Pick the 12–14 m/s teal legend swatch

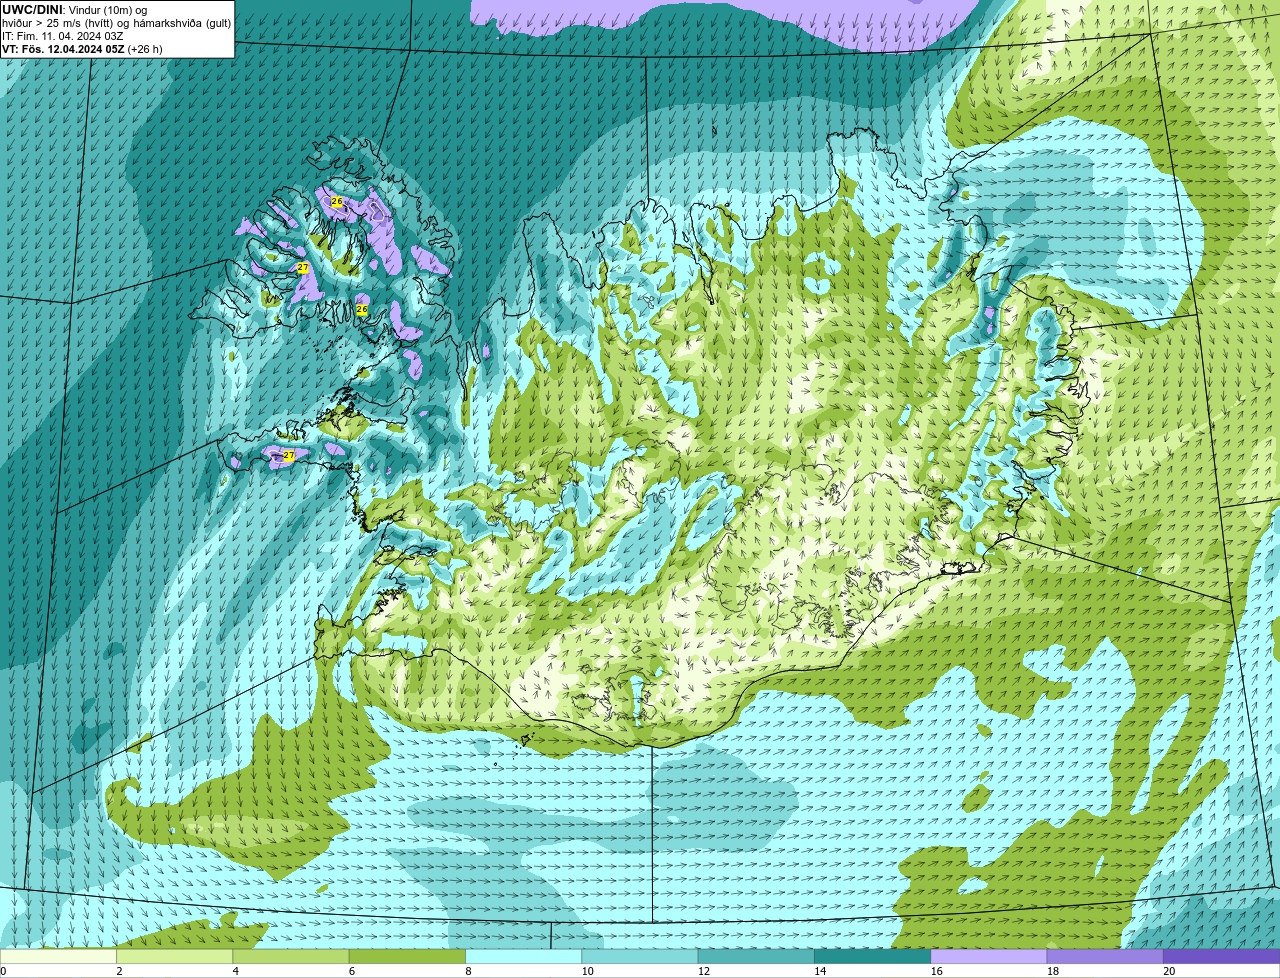click(x=756, y=956)
